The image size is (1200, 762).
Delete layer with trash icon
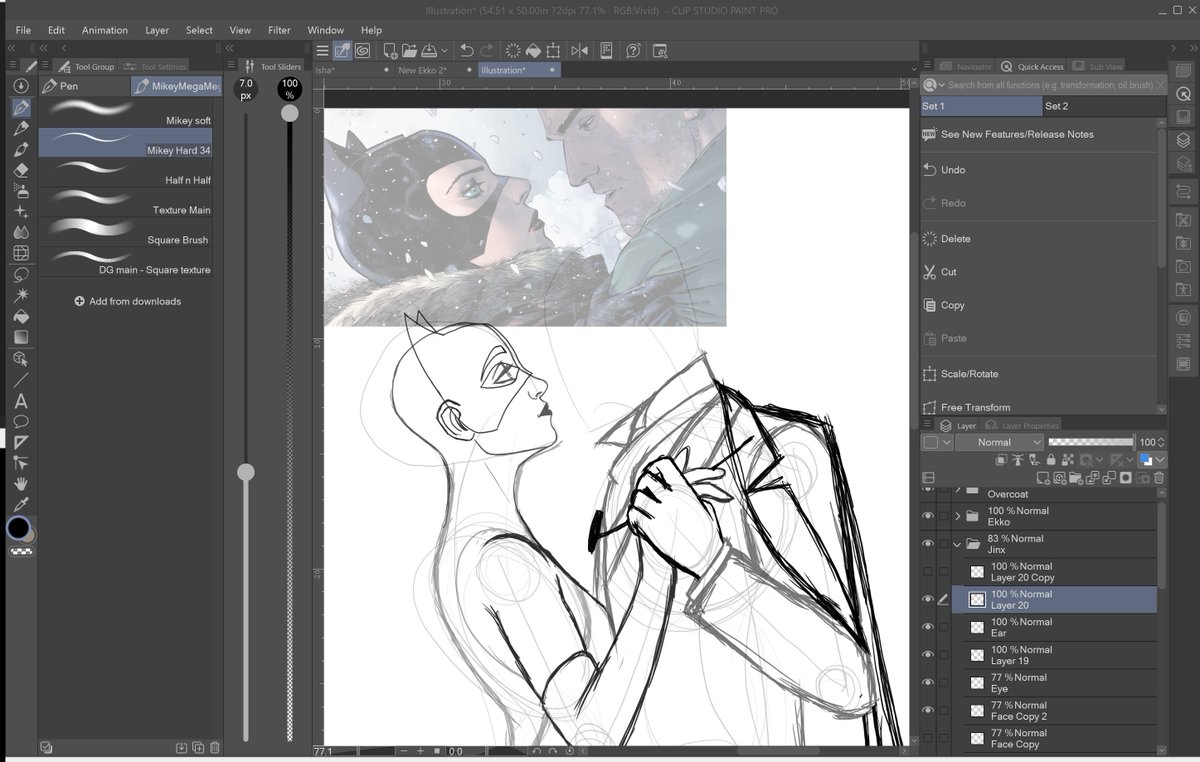[1158, 478]
